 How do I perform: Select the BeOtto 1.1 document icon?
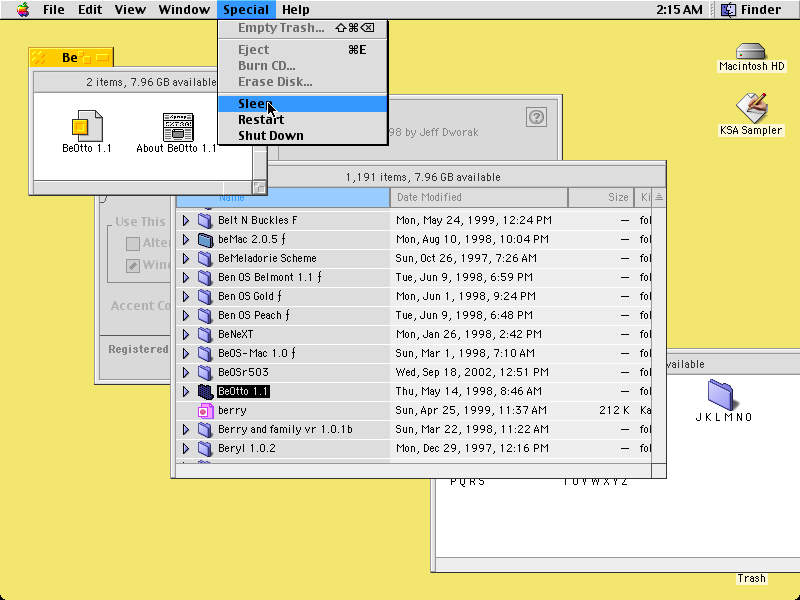pyautogui.click(x=87, y=126)
